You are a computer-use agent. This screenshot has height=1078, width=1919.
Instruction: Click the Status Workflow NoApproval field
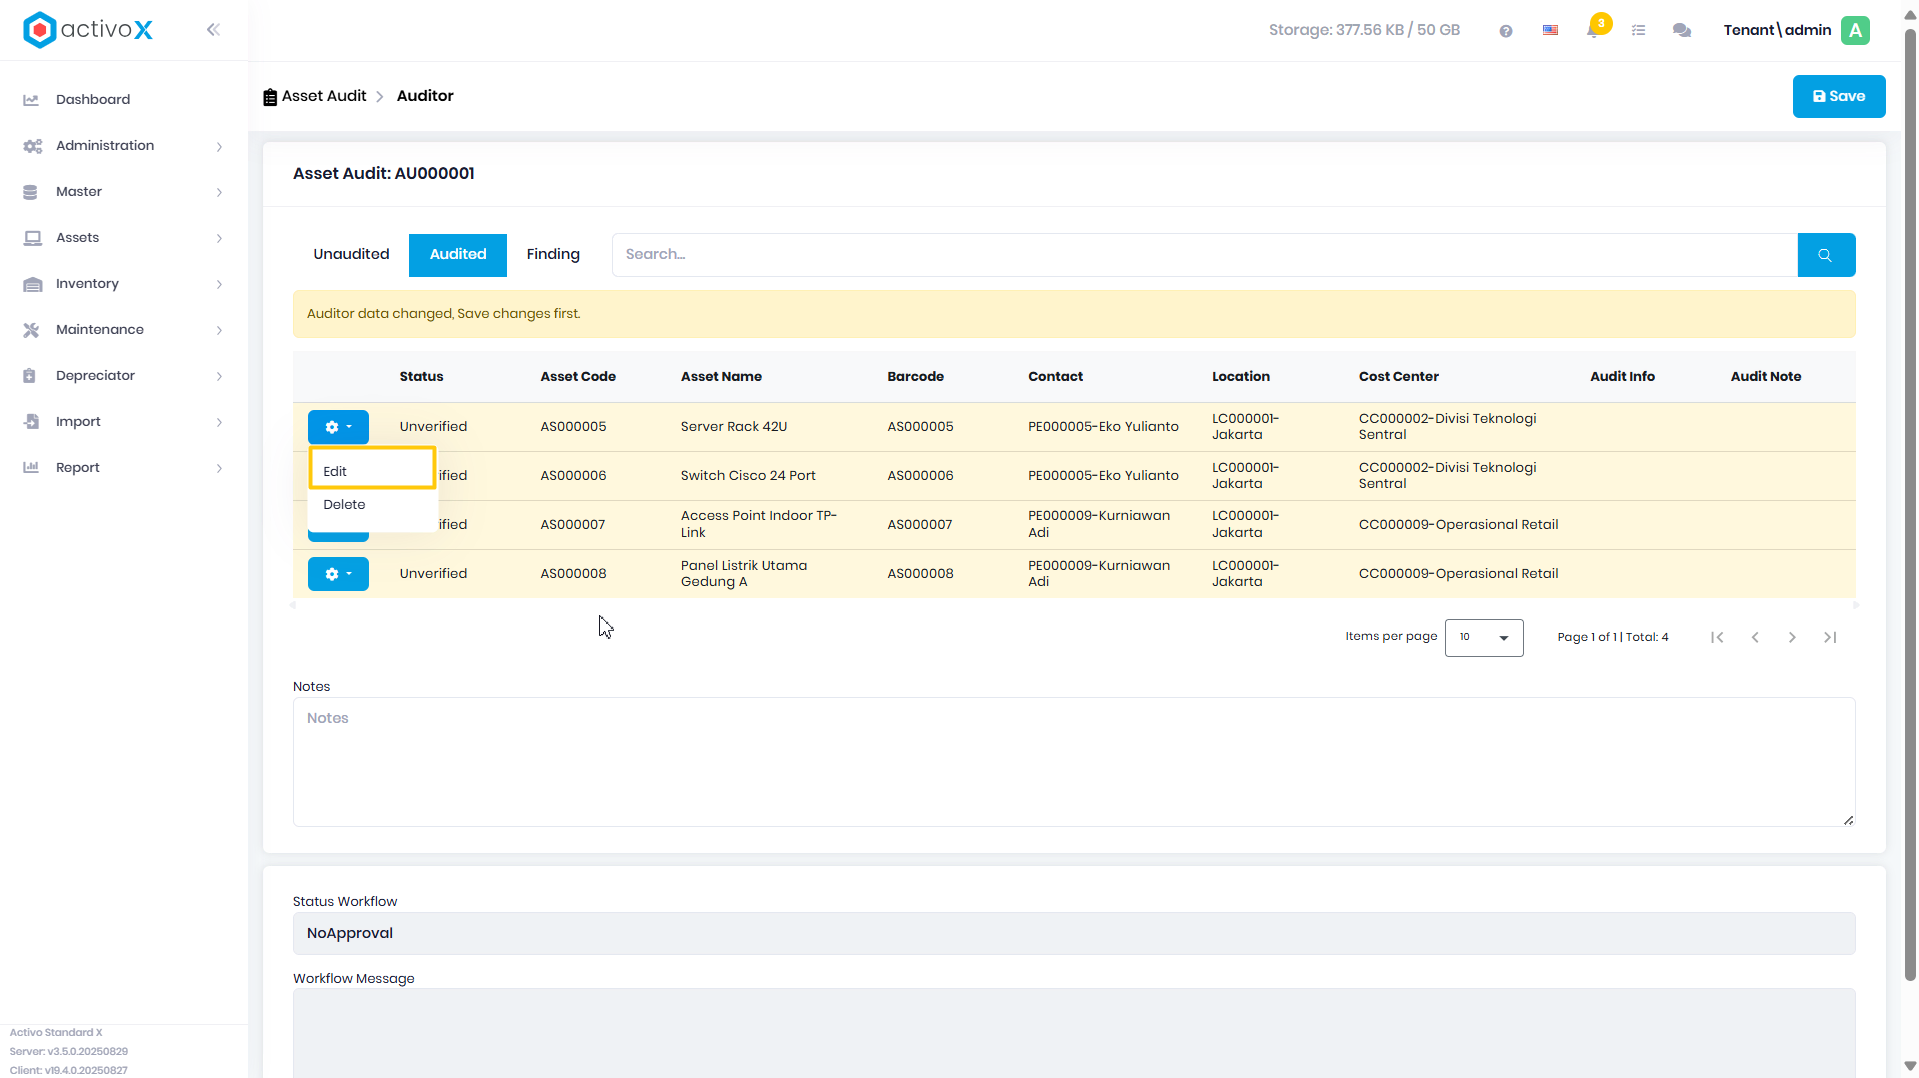[1073, 934]
